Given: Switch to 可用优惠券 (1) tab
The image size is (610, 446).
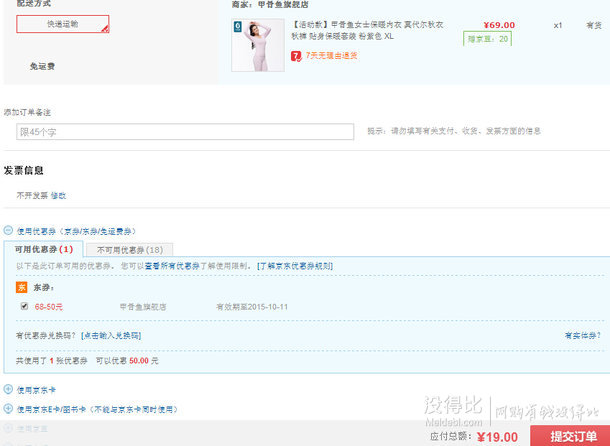Looking at the screenshot, I should click(44, 249).
